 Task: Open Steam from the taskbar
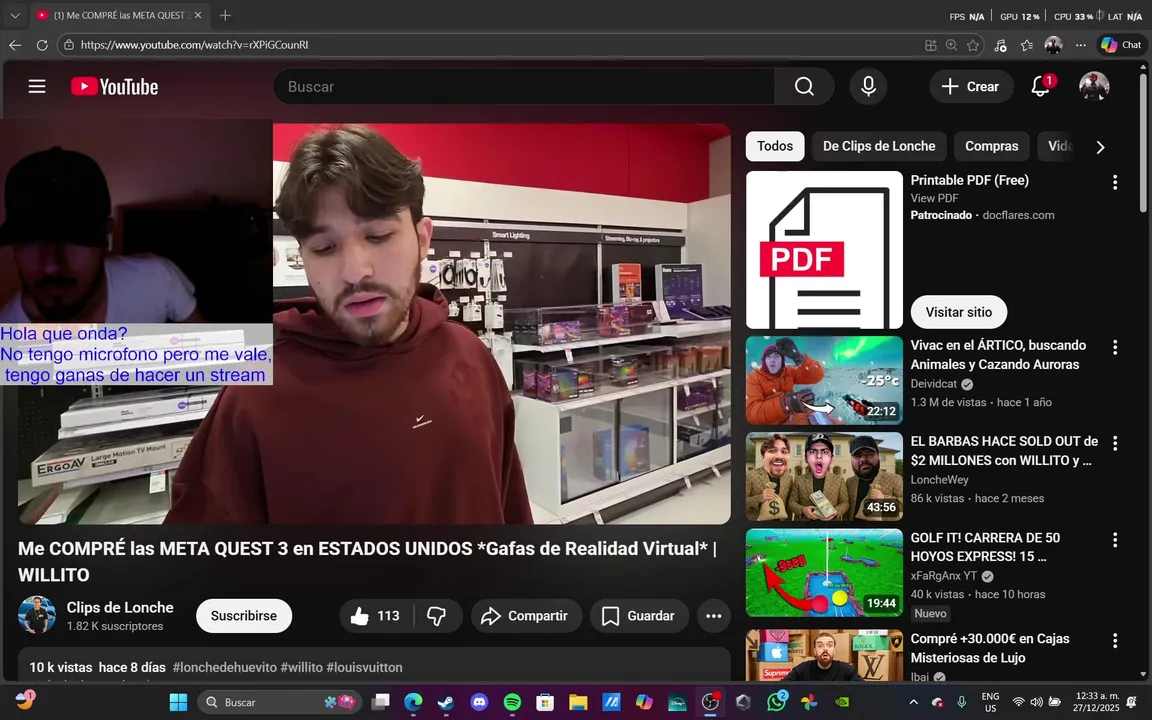pyautogui.click(x=446, y=702)
